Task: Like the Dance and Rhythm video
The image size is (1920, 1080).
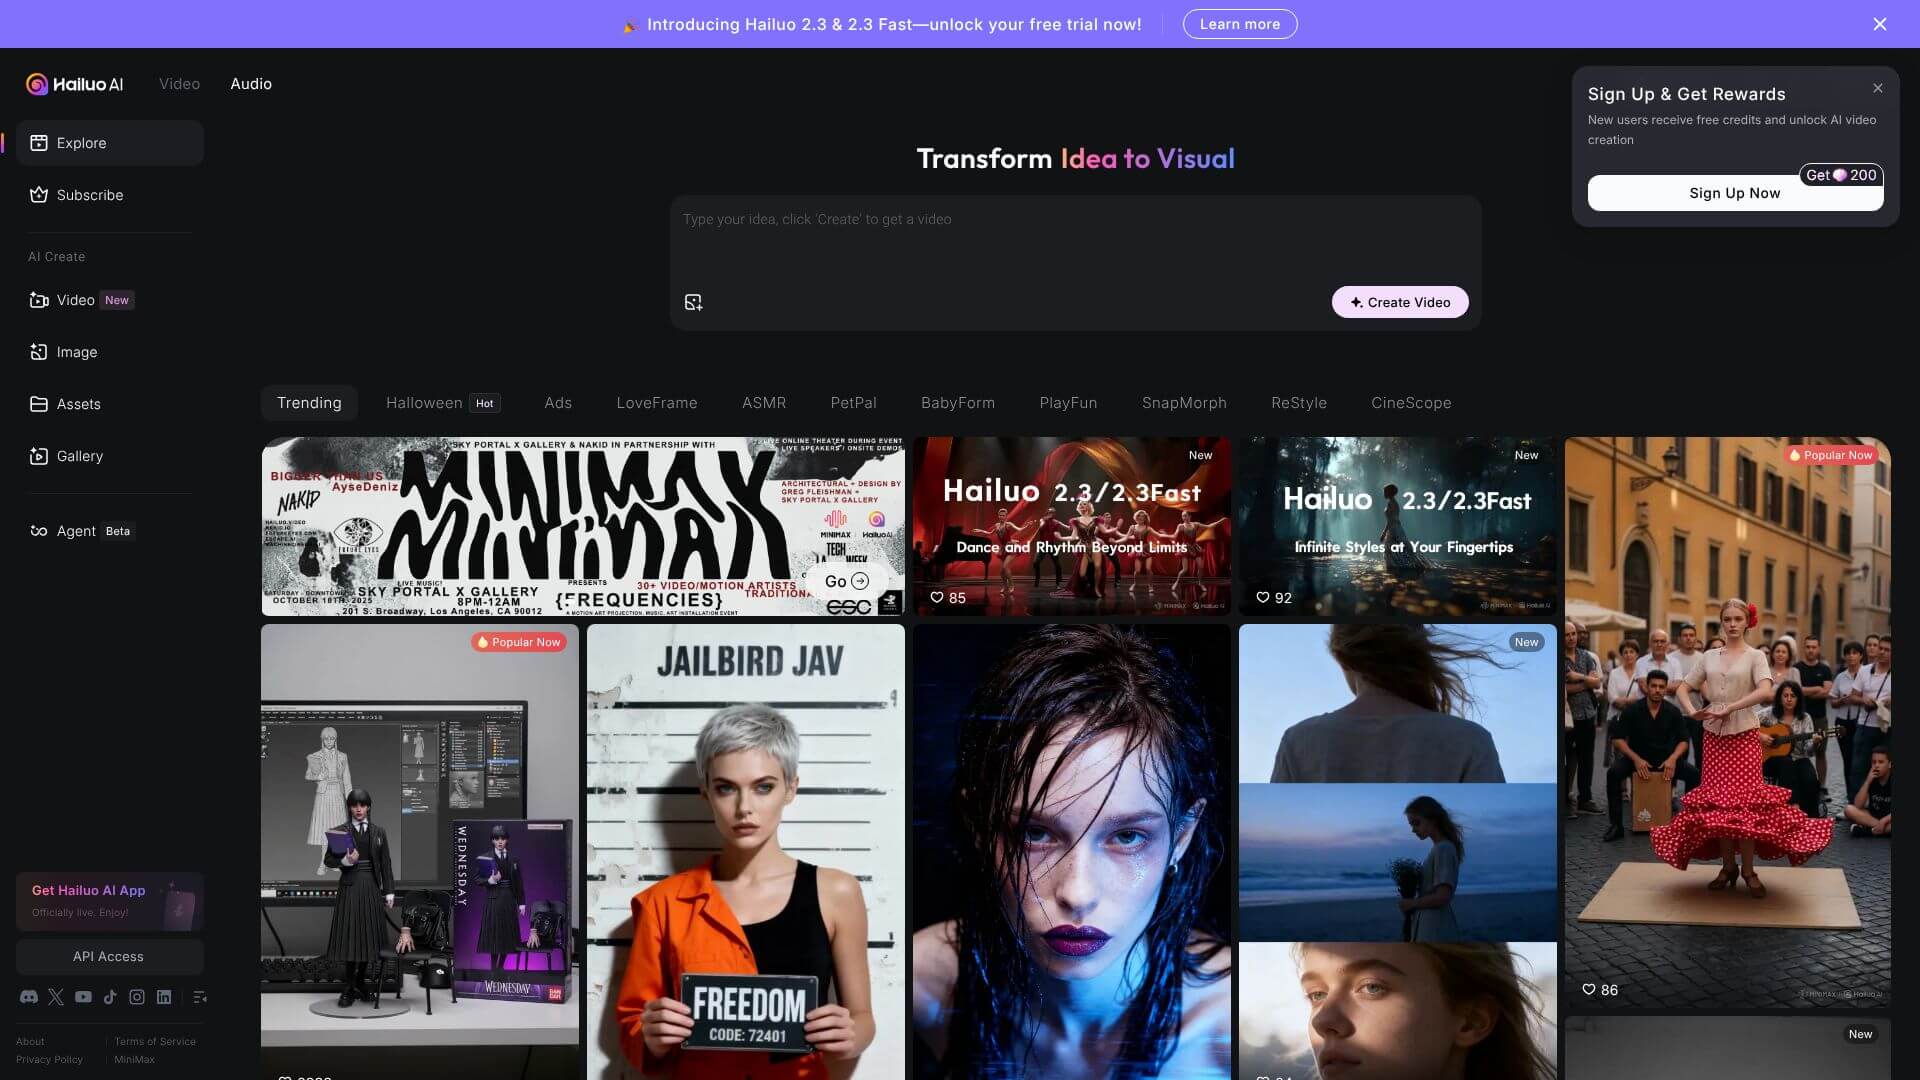Action: coord(938,597)
